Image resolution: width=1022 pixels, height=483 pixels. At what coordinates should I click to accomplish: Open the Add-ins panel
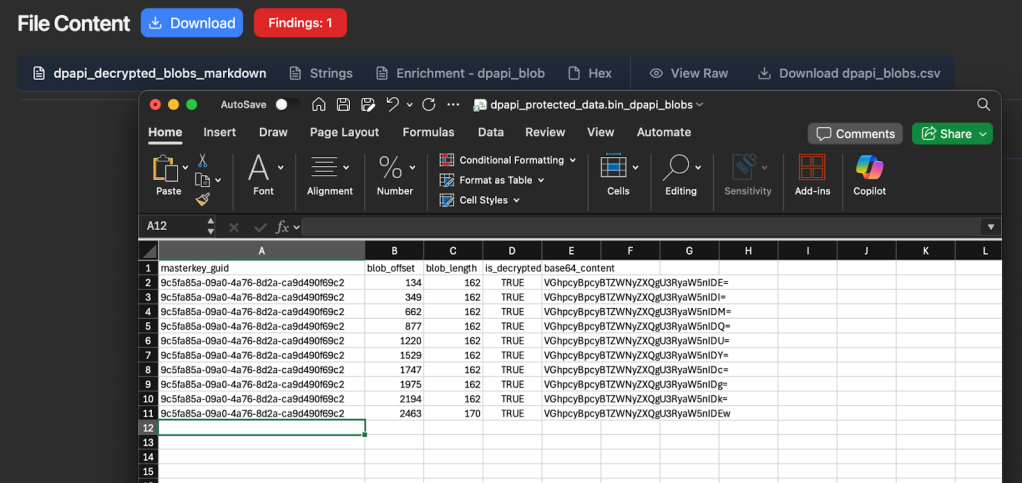point(812,168)
